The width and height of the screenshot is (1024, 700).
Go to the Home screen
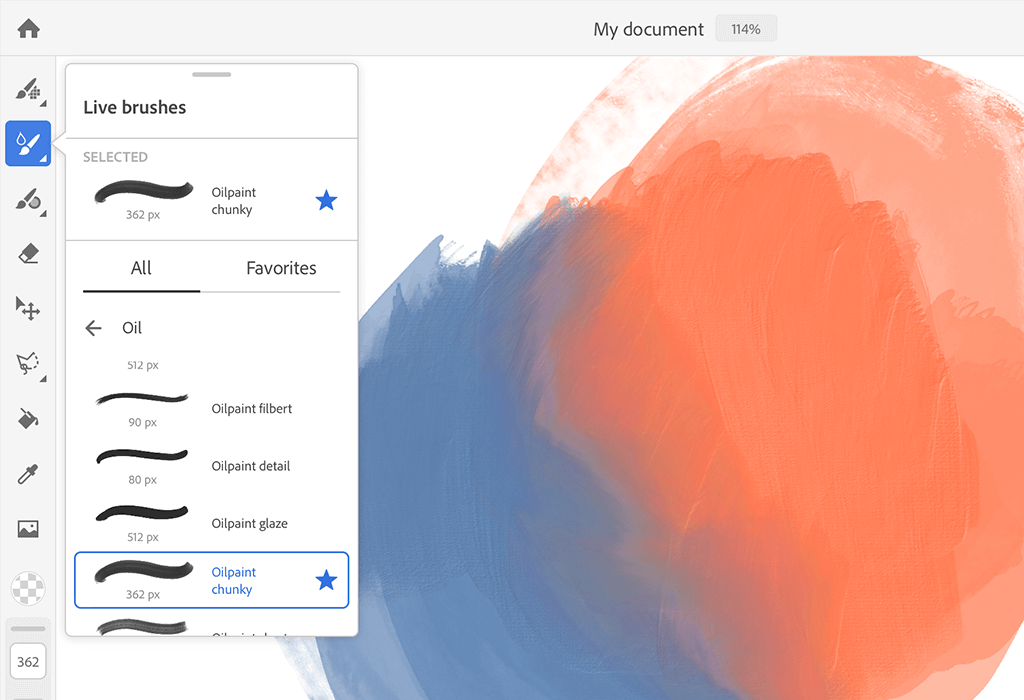[x=28, y=28]
